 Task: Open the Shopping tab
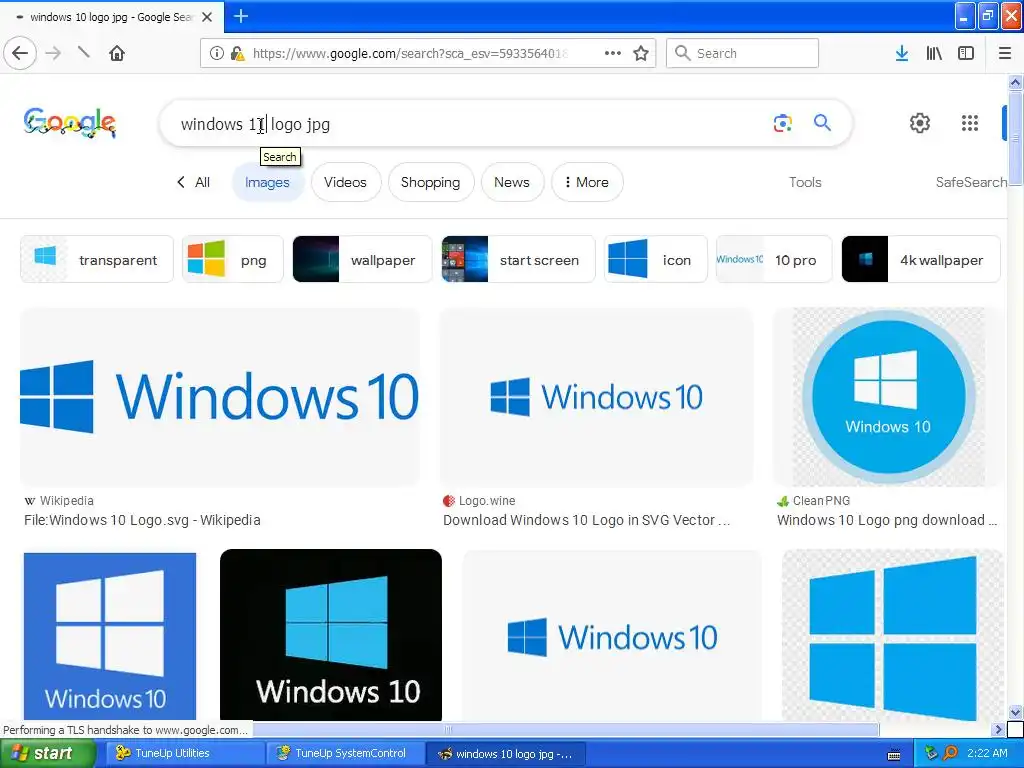[x=430, y=182]
